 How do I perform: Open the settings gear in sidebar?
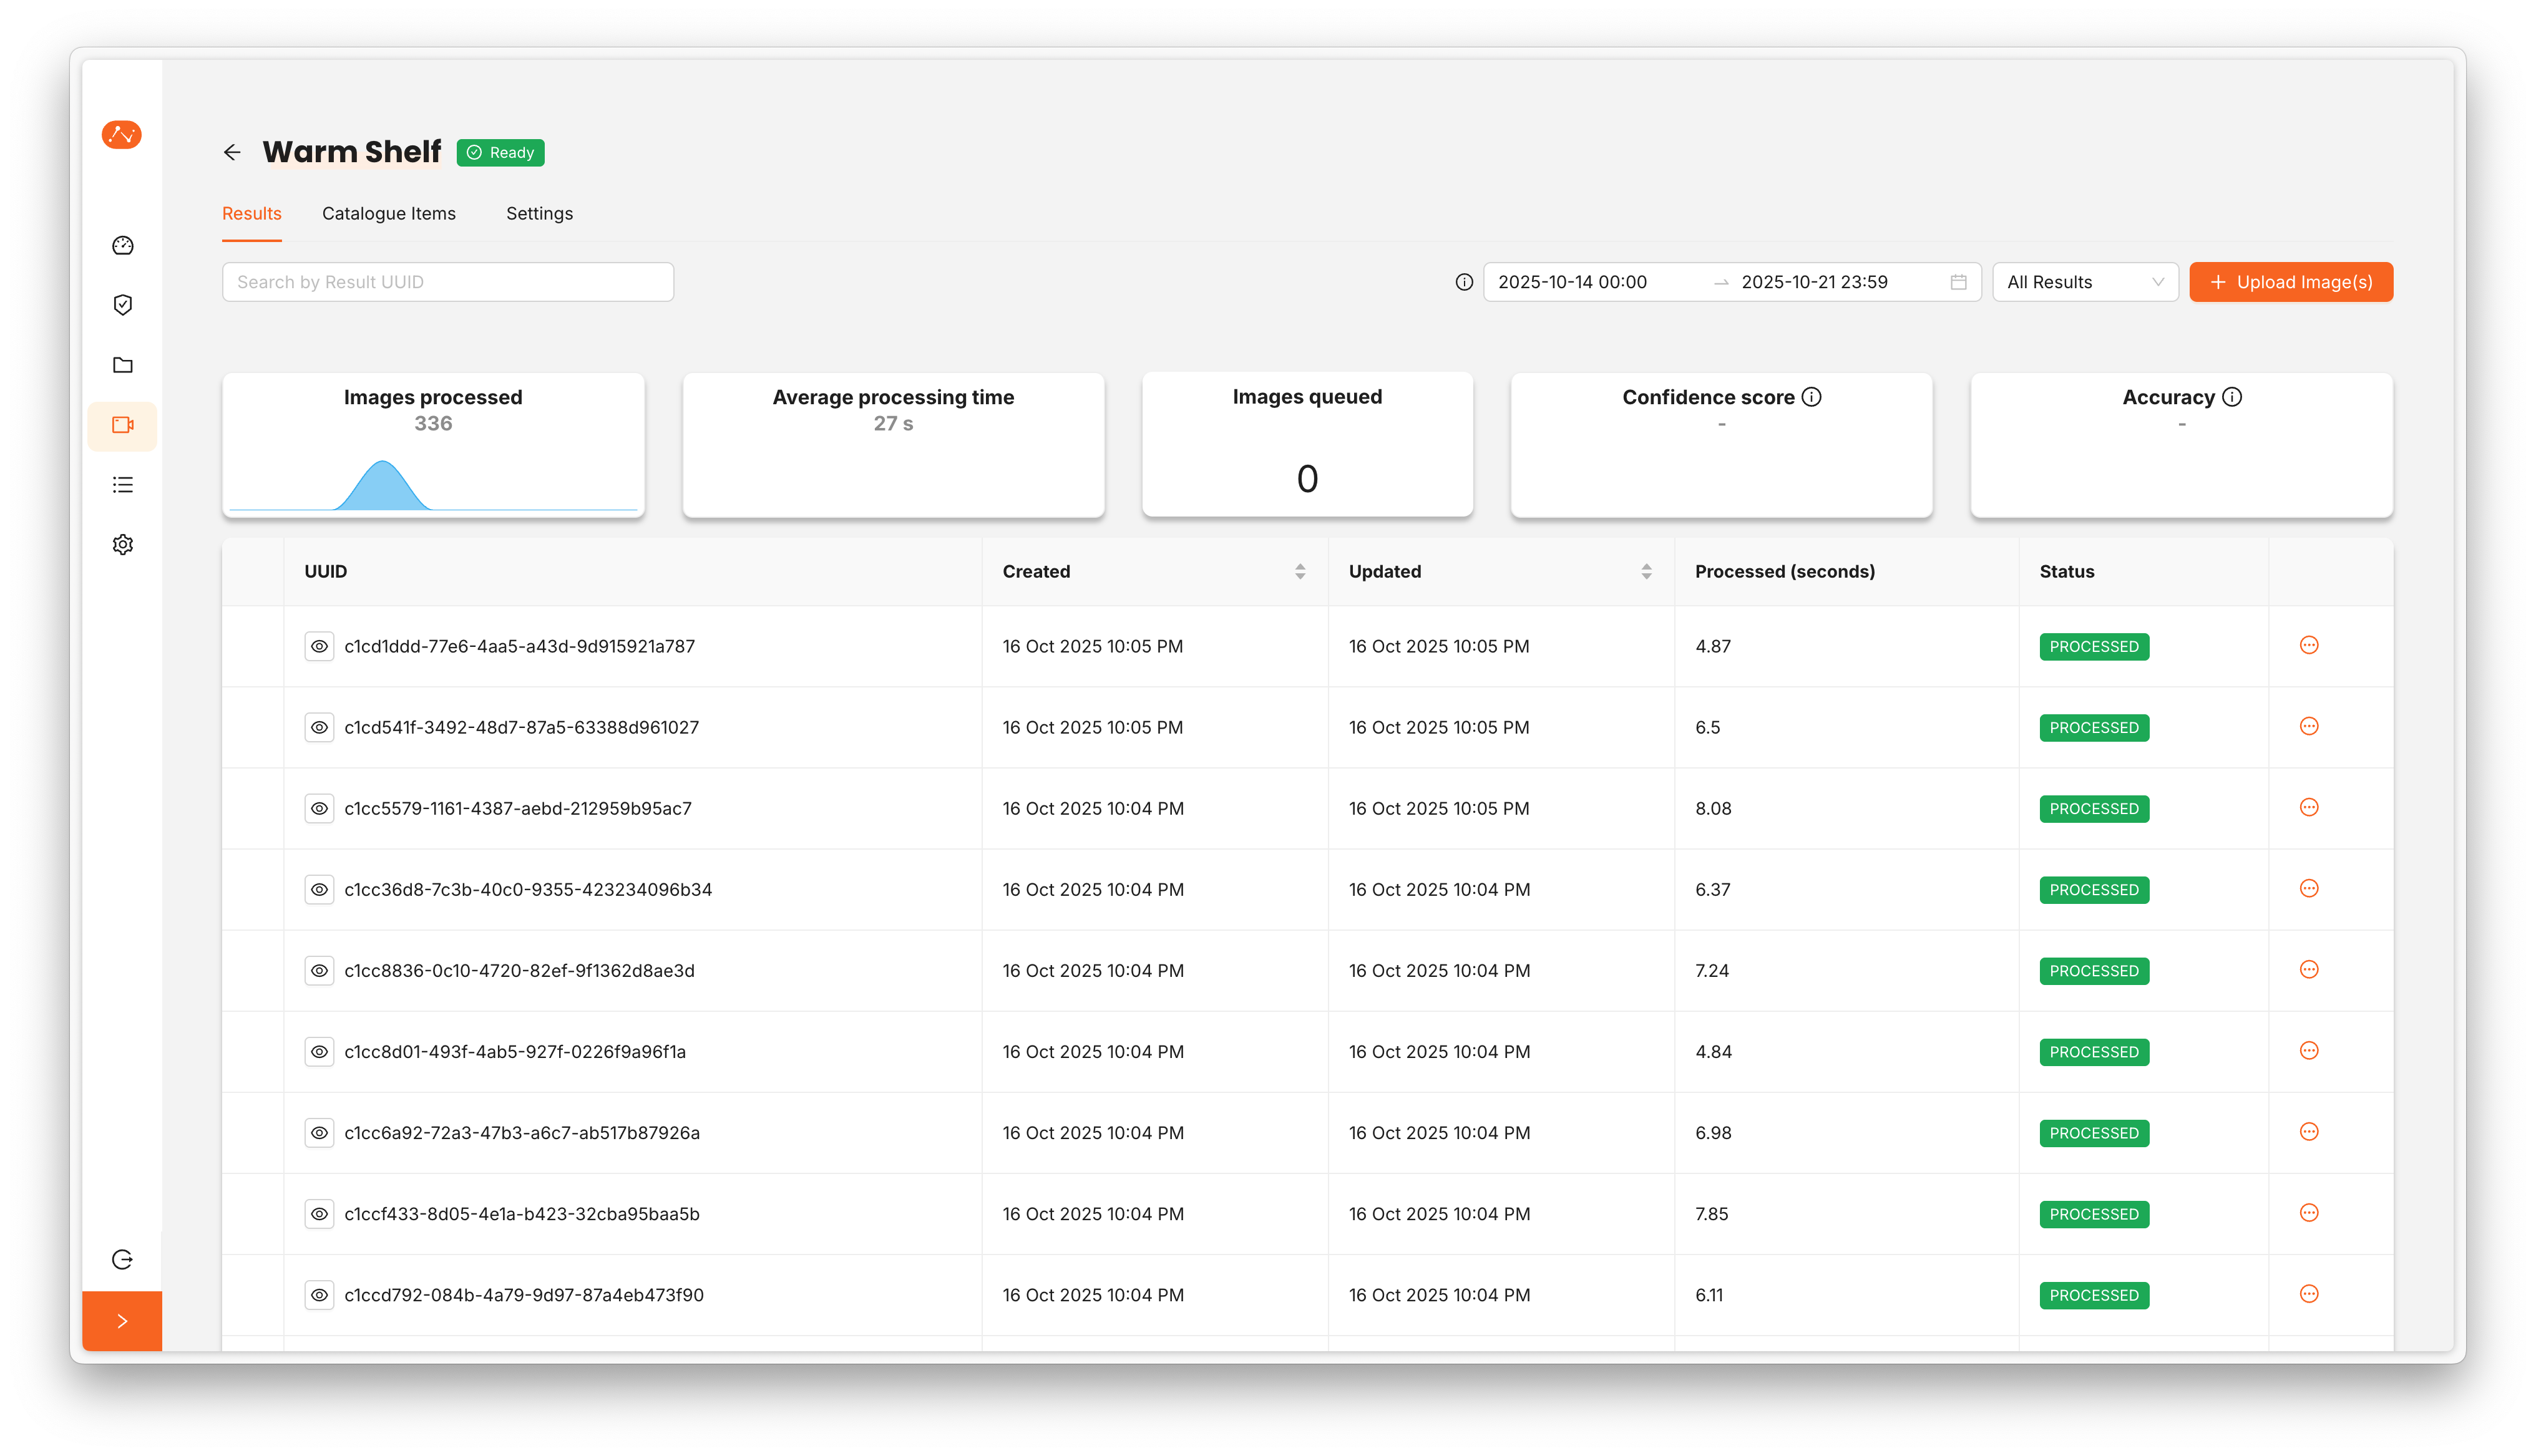tap(123, 545)
